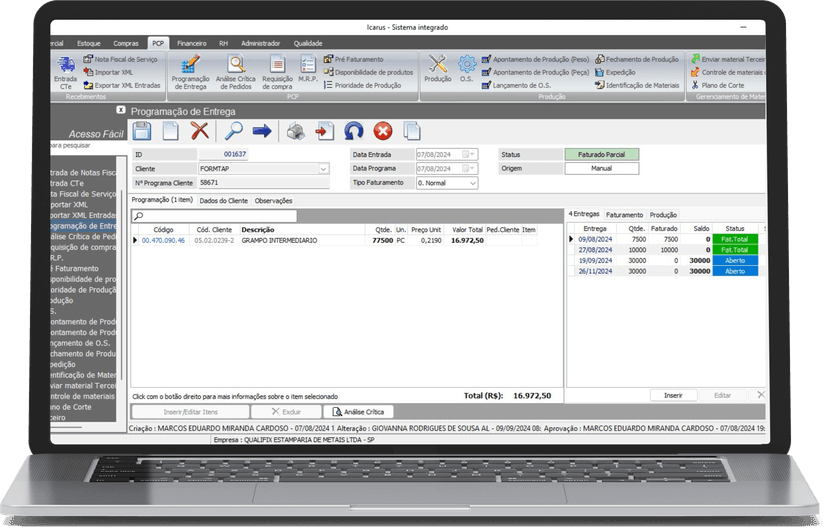Open the M.R.P. ribbon icon
Viewport: 828px width, 527px height.
coord(308,69)
